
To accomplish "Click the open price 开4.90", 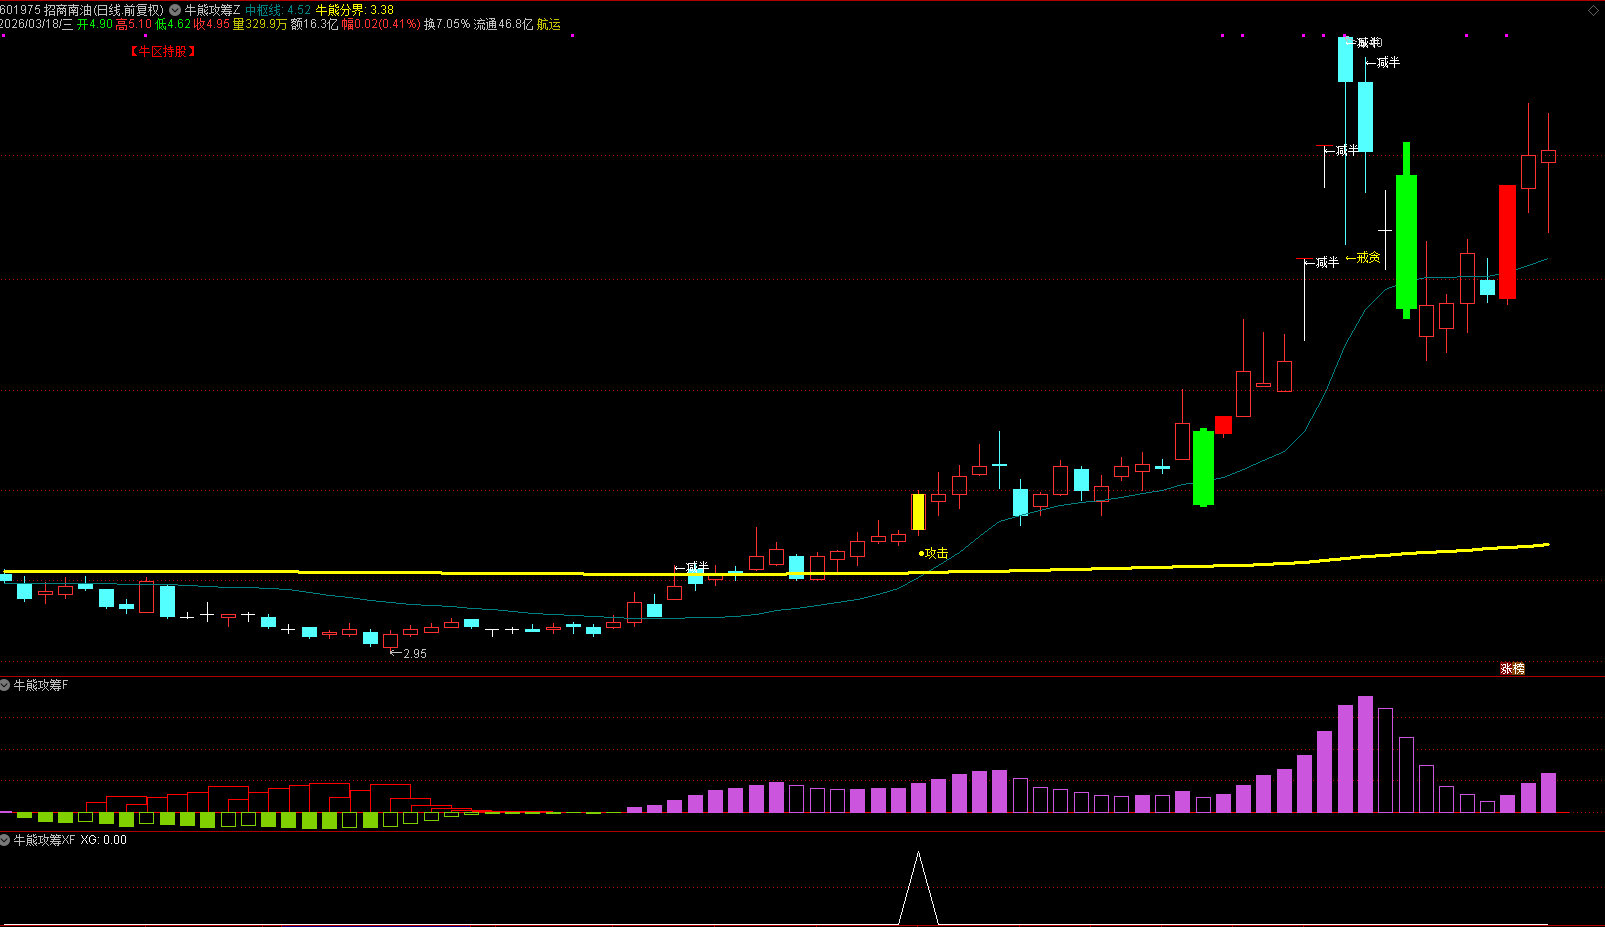I will point(95,24).
